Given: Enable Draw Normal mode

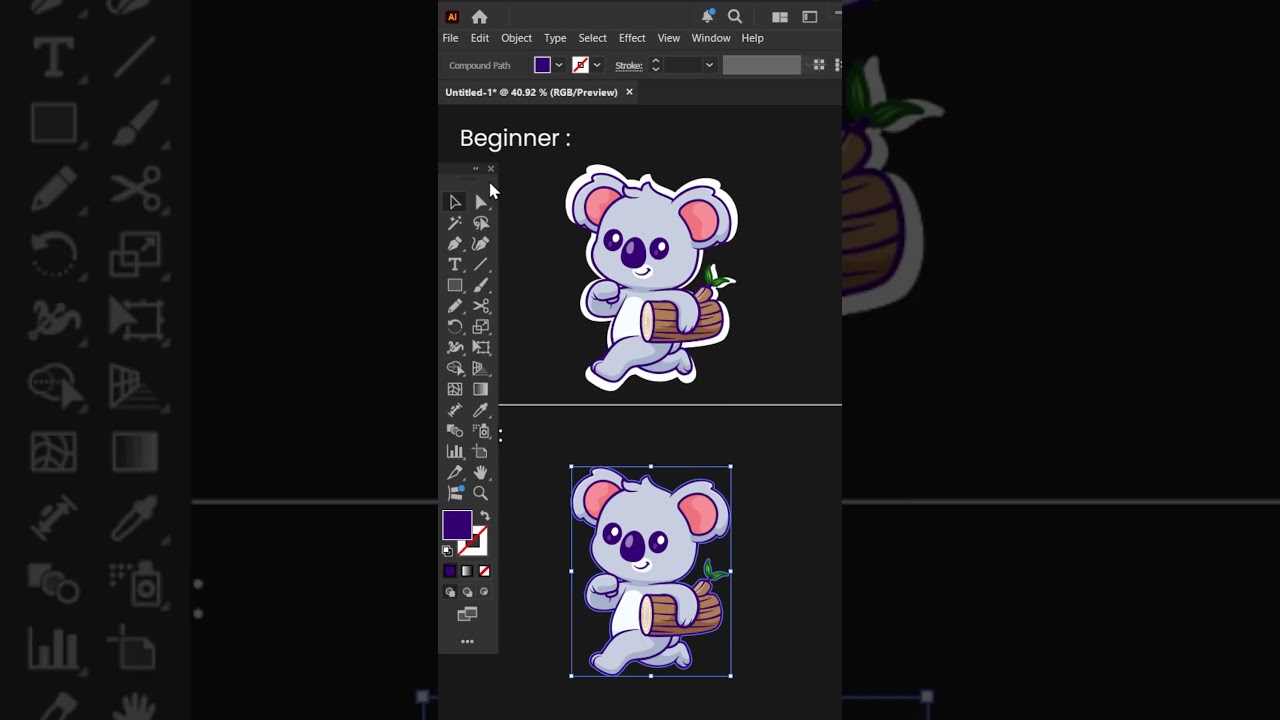Looking at the screenshot, I should (450, 592).
